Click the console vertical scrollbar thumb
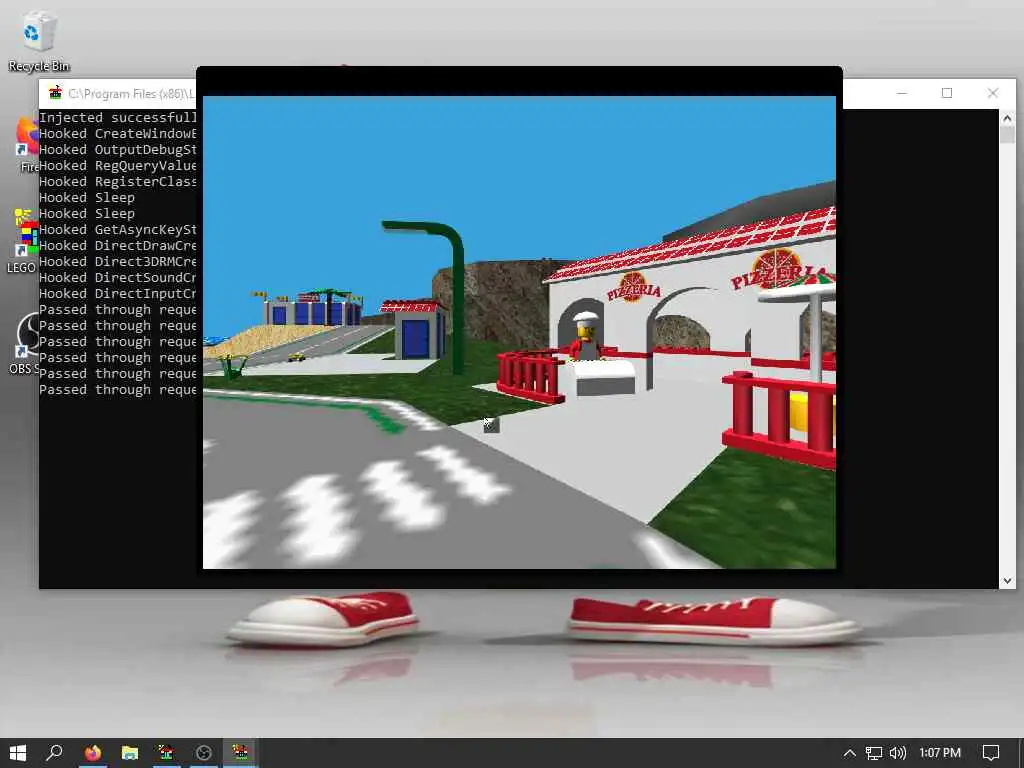Screen dimensions: 1024x768 (1007, 135)
